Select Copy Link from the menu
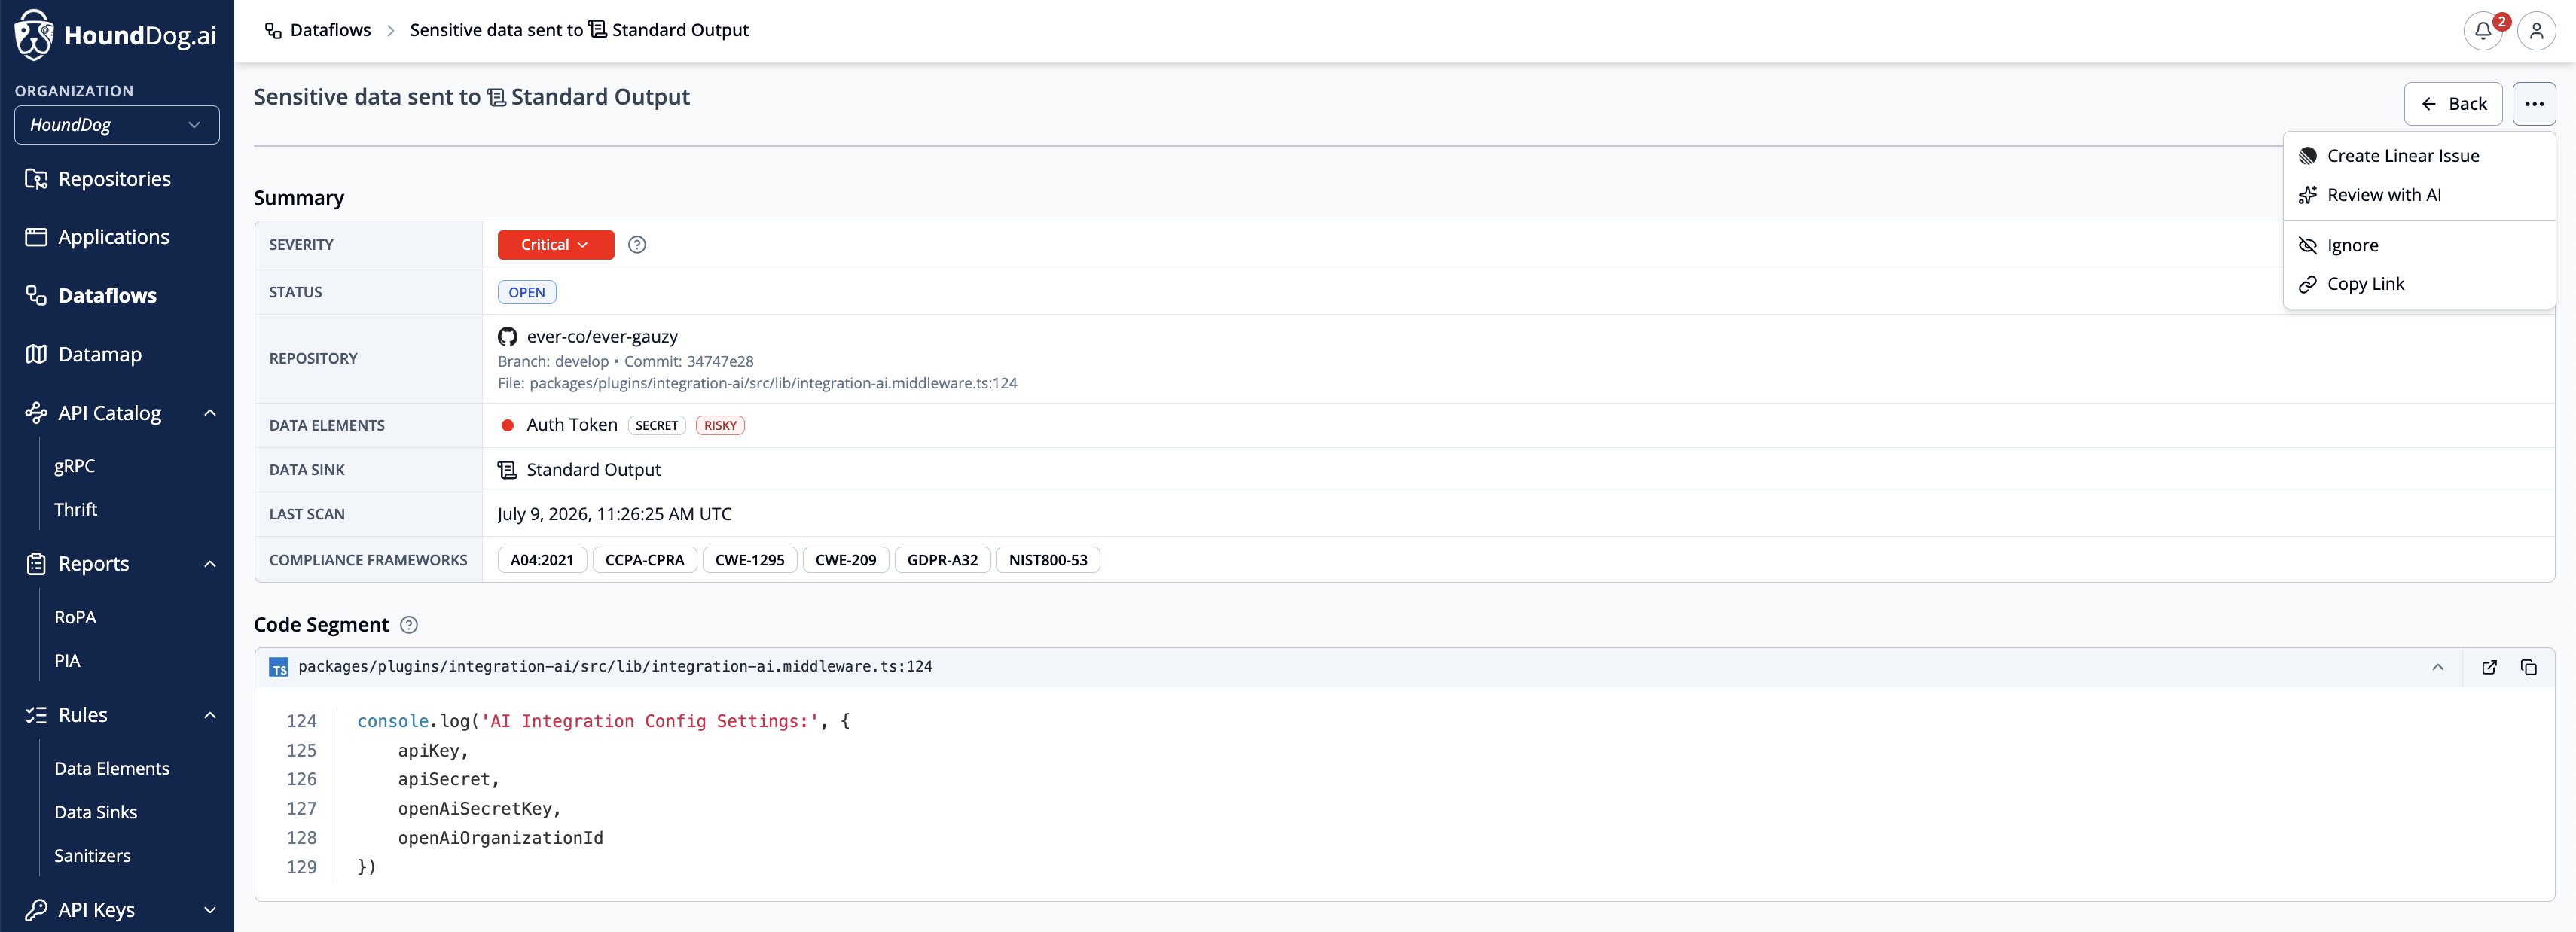This screenshot has height=932, width=2576. (2419, 285)
